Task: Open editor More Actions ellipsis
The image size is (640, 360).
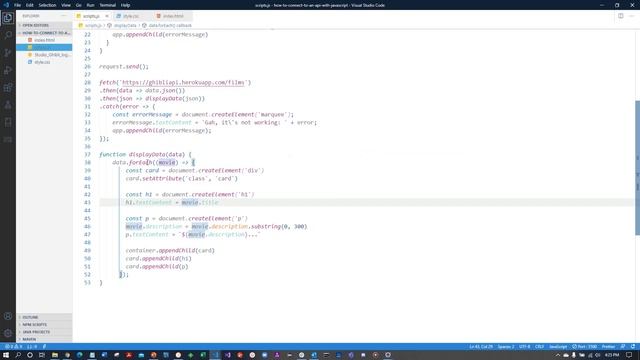Action: click(x=631, y=16)
